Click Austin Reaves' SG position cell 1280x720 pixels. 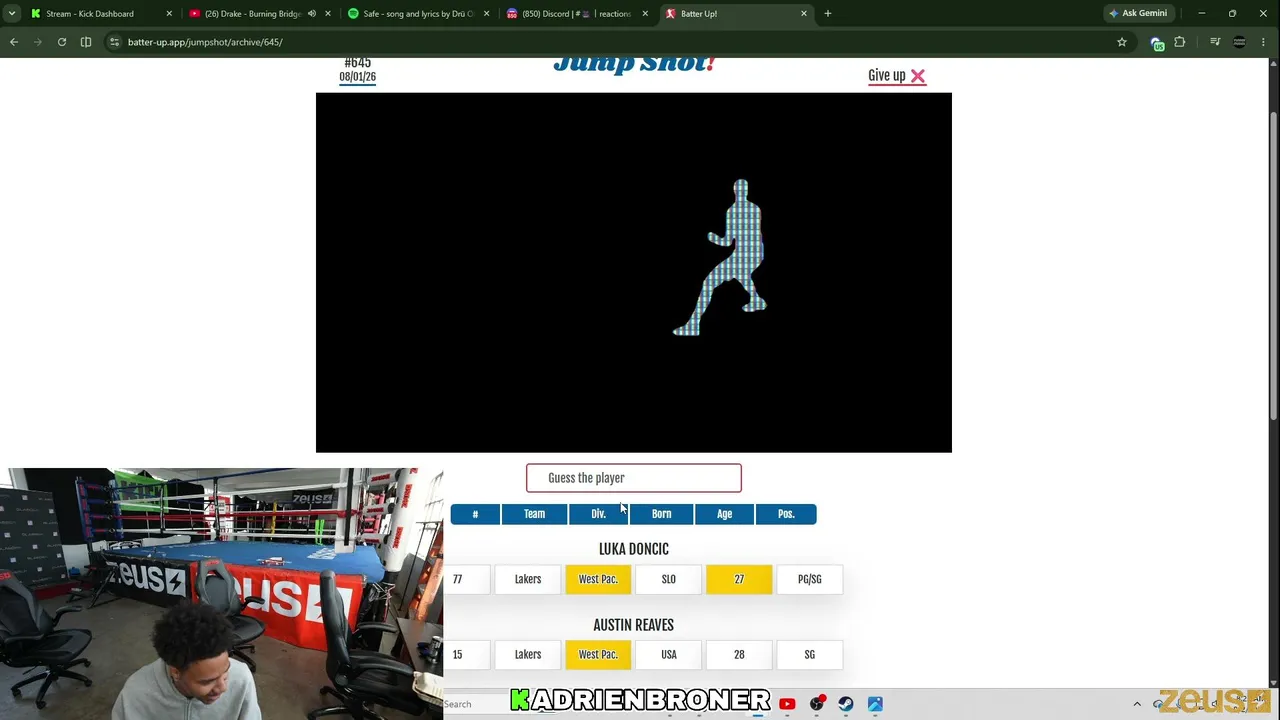tap(810, 655)
